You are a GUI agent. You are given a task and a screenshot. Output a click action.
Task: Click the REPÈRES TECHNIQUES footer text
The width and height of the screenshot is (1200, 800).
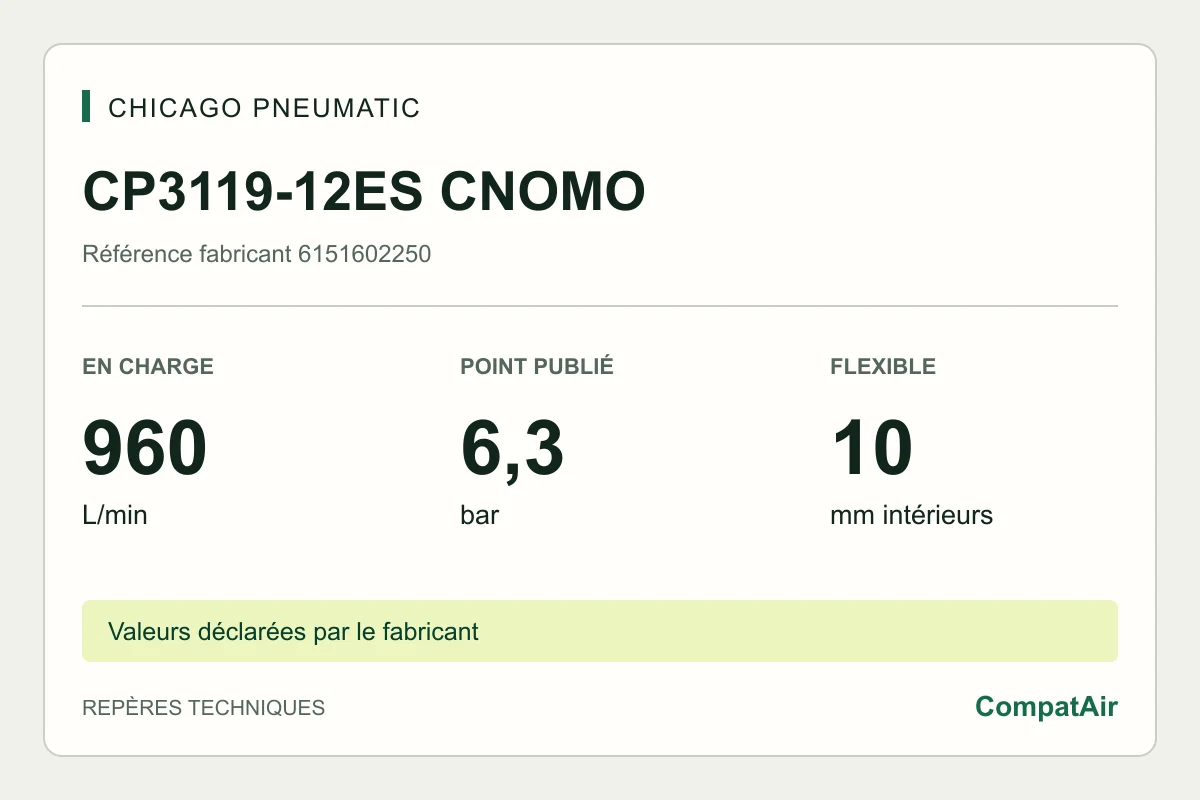pyautogui.click(x=203, y=708)
